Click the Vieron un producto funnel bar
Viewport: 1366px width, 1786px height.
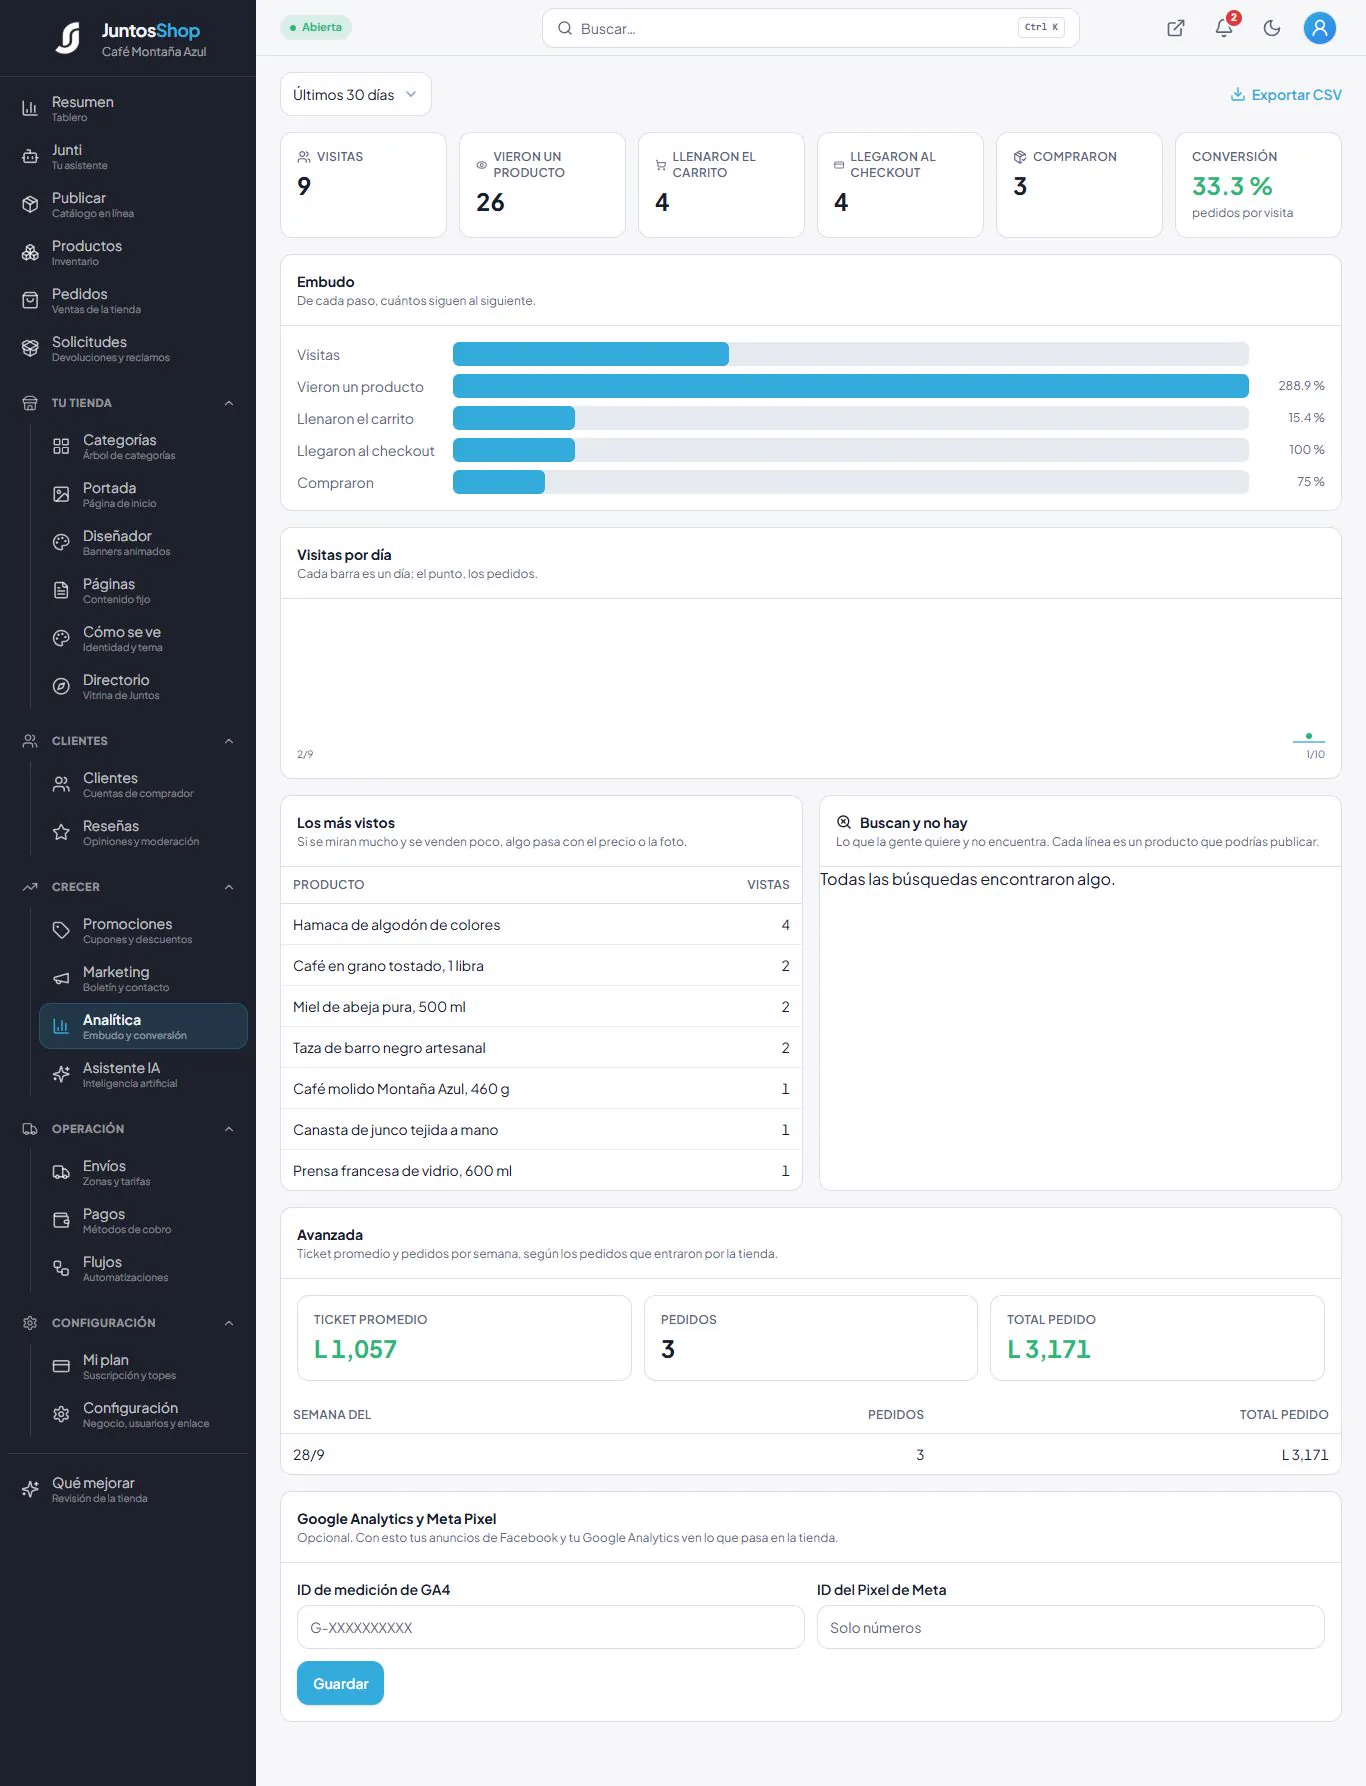pyautogui.click(x=850, y=386)
